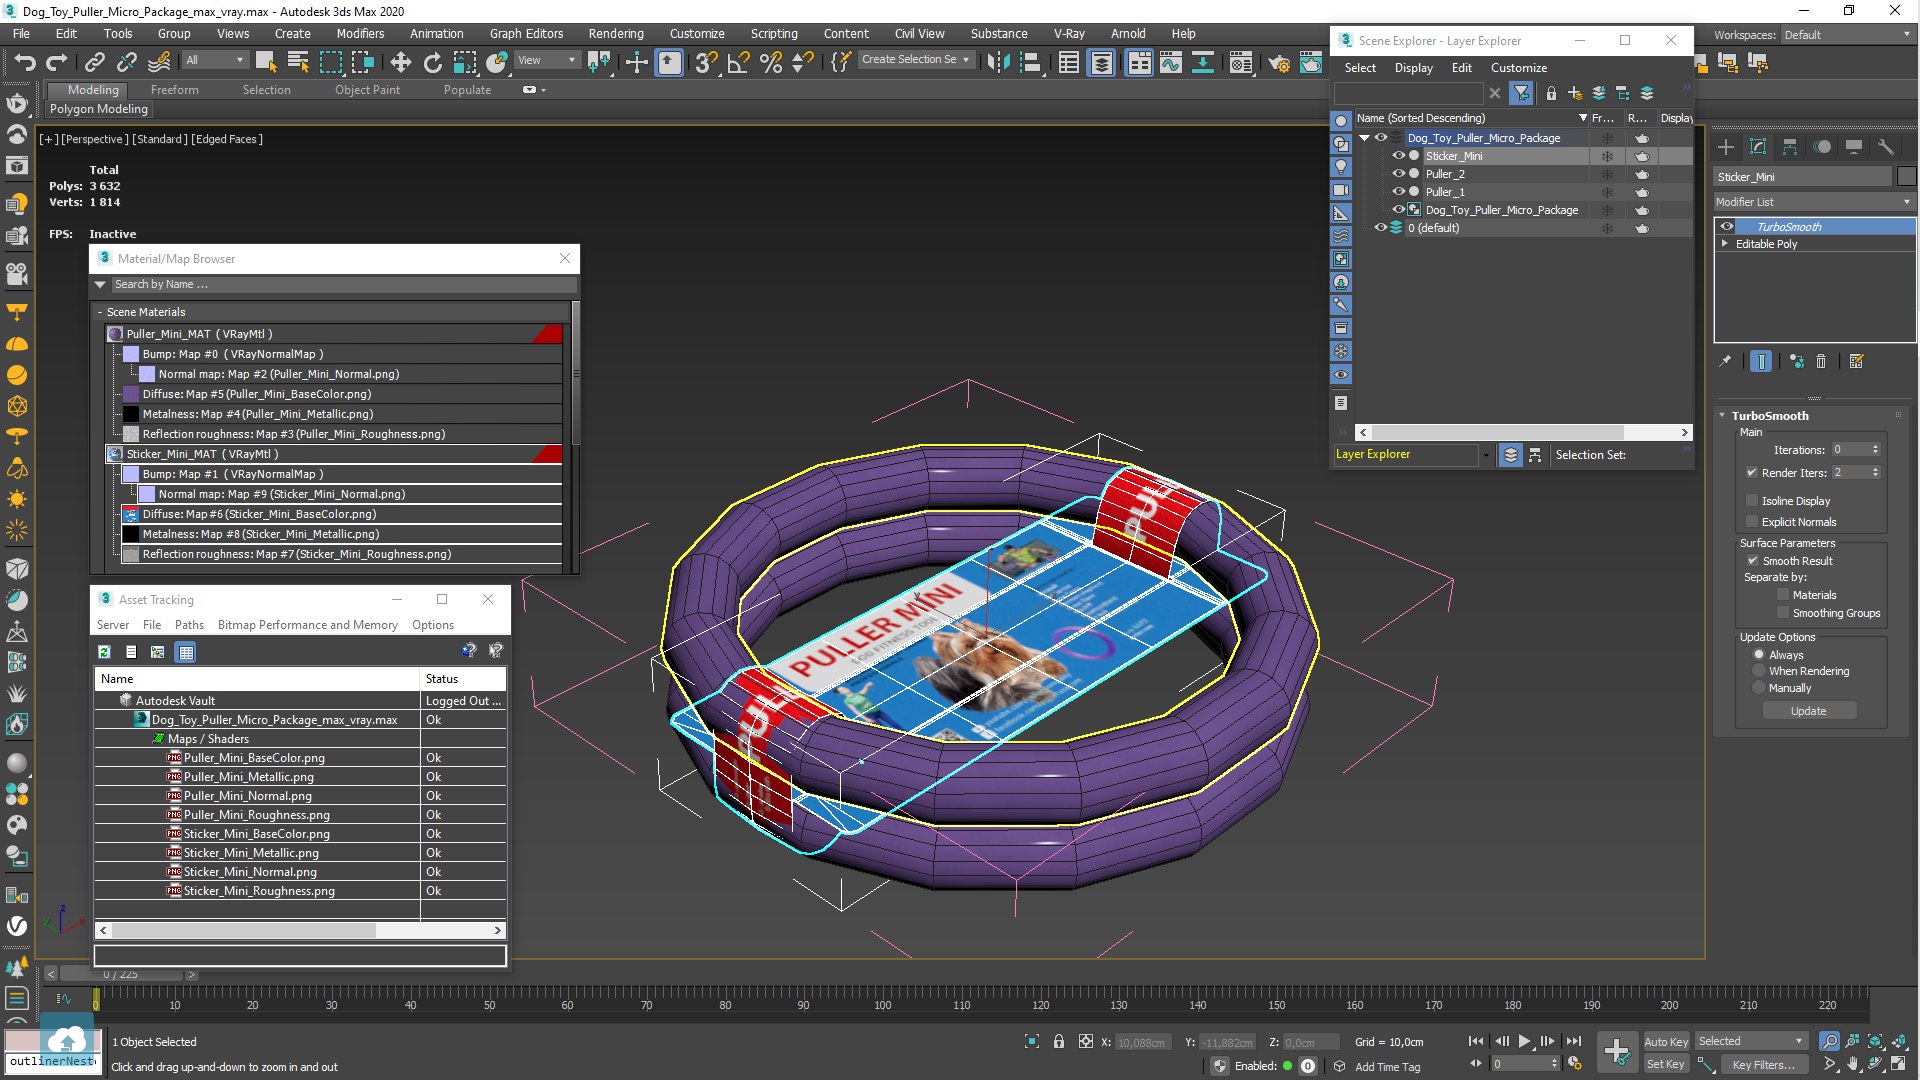Open Key Filters button
The height and width of the screenshot is (1080, 1920).
1764,1065
